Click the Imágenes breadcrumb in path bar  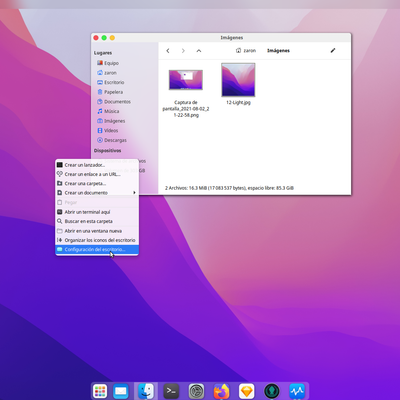278,51
